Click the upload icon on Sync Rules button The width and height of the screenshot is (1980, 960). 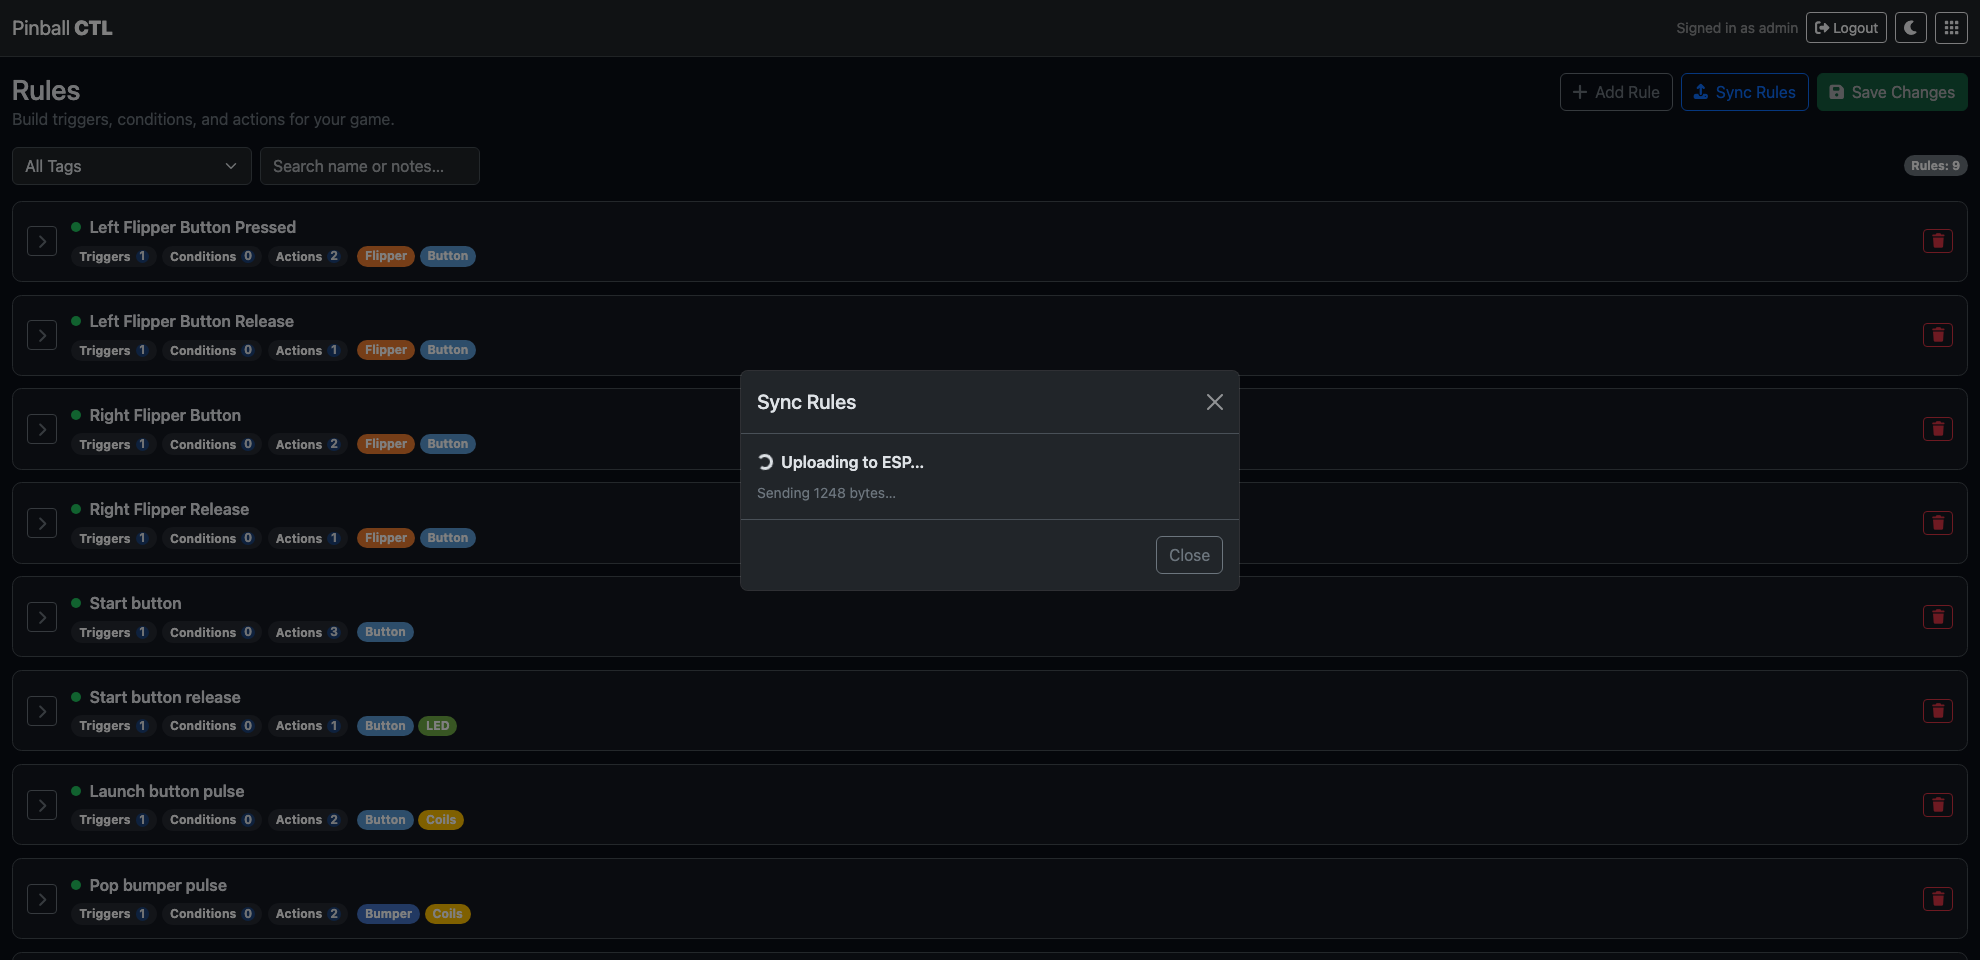pos(1701,91)
